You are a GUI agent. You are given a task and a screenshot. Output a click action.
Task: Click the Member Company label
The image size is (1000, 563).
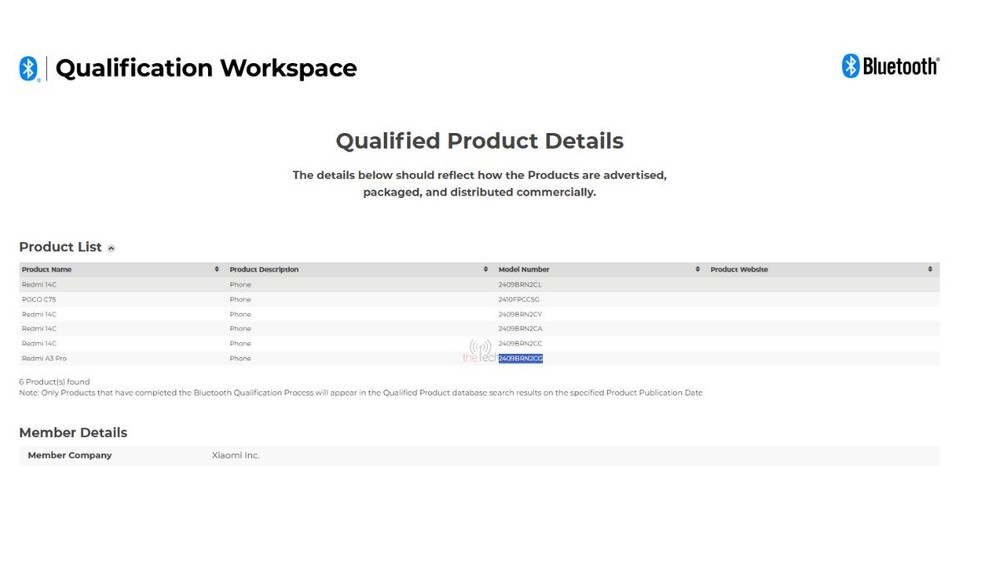(70, 455)
